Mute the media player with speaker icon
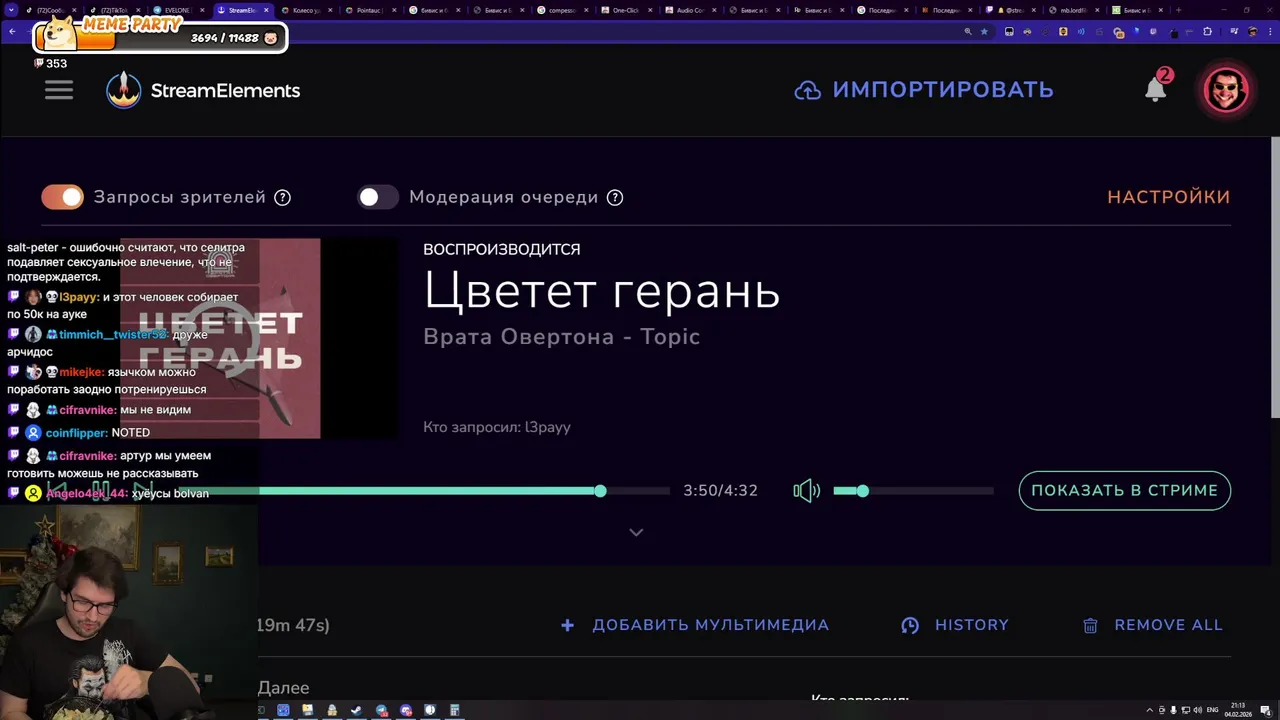Image resolution: width=1280 pixels, height=720 pixels. coord(807,490)
